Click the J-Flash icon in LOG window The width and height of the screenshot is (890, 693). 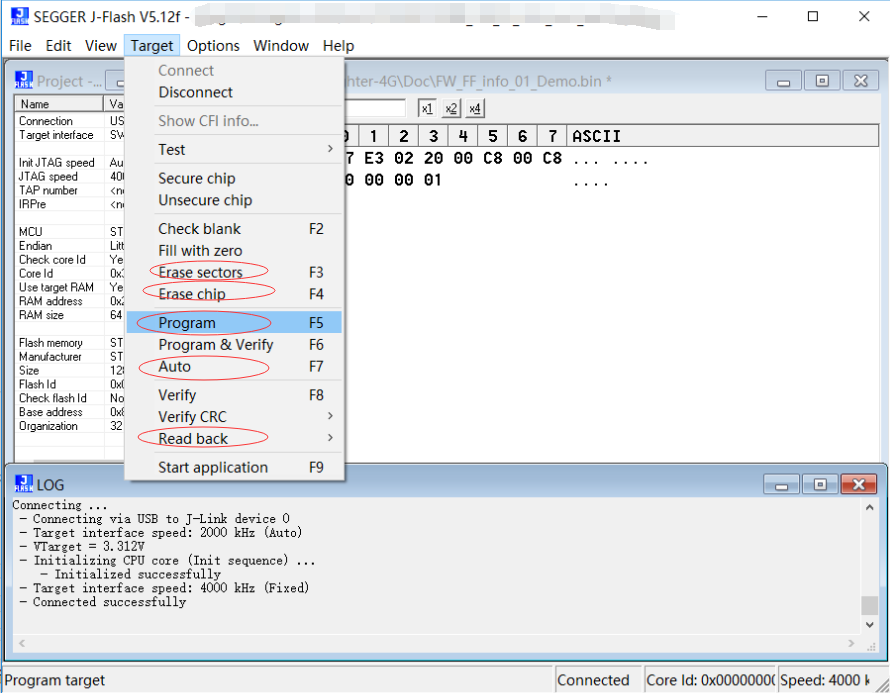click(23, 484)
